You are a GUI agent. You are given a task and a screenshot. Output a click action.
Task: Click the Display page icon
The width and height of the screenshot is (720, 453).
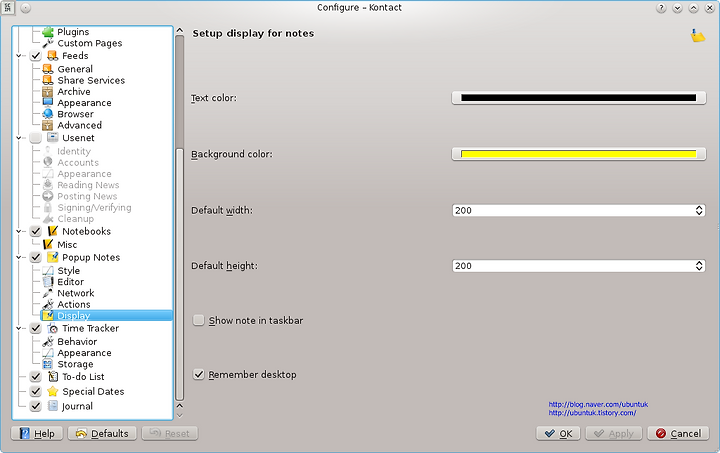tap(48, 316)
